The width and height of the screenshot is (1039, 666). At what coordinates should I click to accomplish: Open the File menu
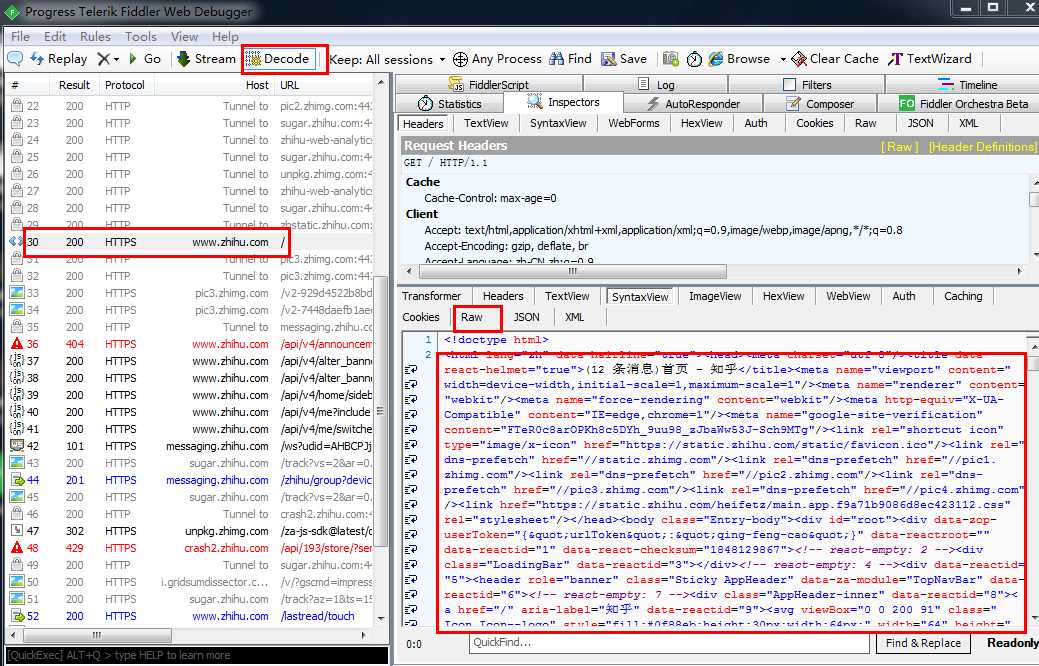[x=21, y=36]
